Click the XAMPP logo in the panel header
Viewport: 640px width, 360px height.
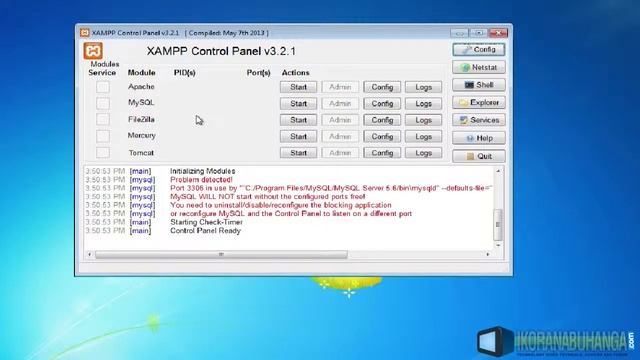coord(93,51)
